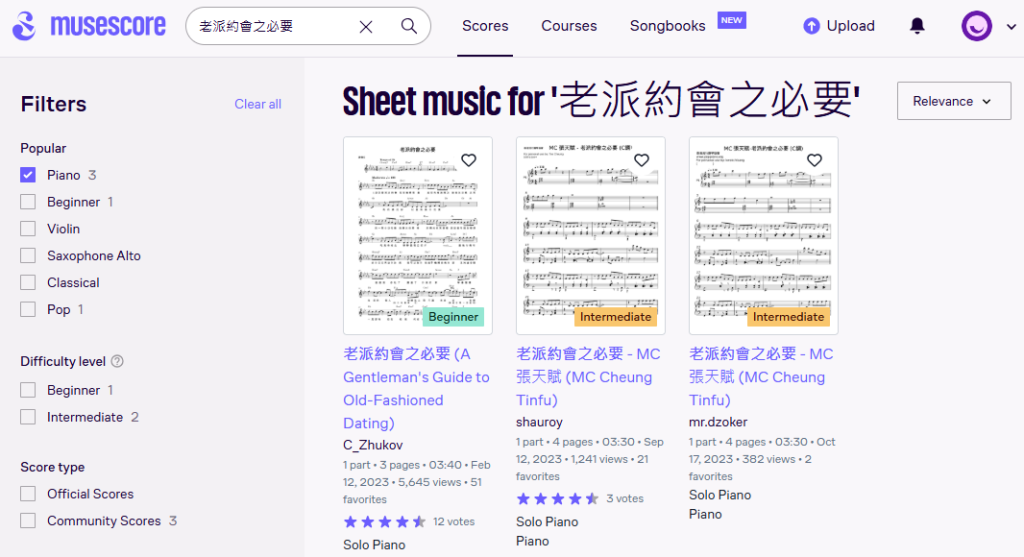Screen dimensions: 1024x557
Task: Click the green Beginner badge
Action: pos(453,317)
